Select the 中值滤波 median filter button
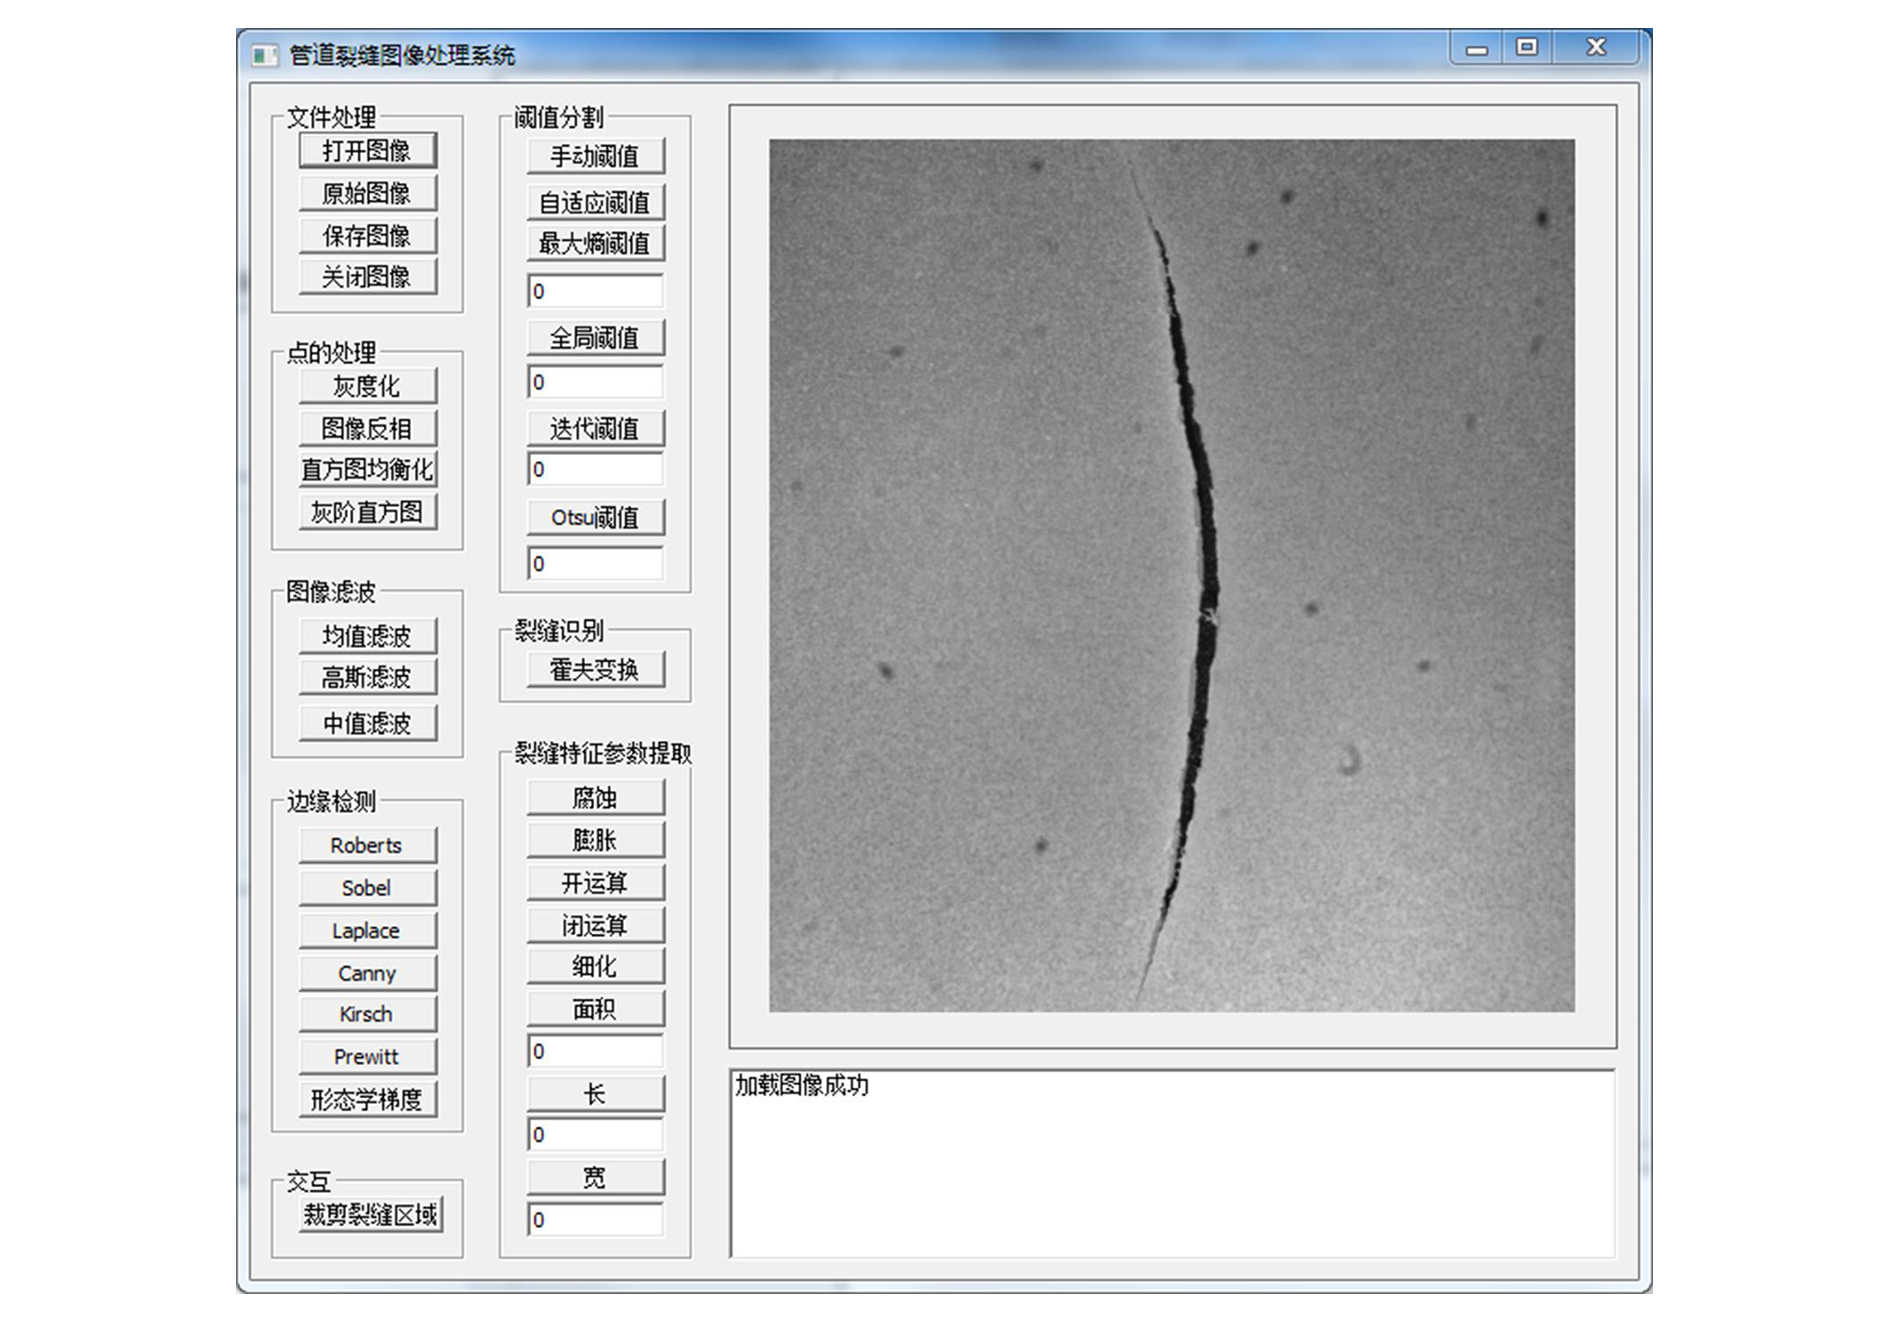The height and width of the screenshot is (1323, 1890). [367, 723]
